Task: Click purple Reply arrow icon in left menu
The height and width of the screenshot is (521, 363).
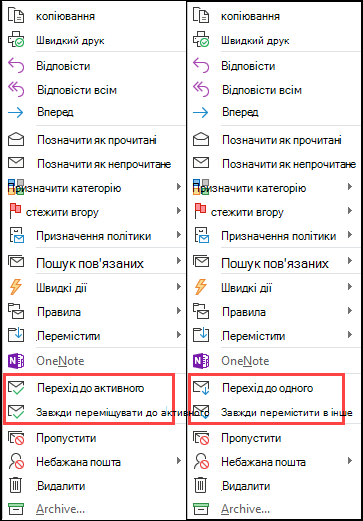Action: (x=16, y=65)
